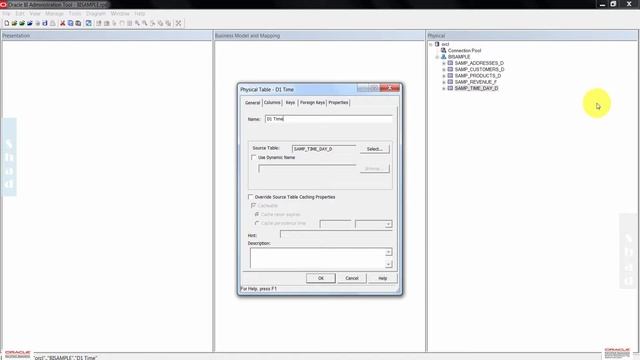Click the Description text area

318,258
